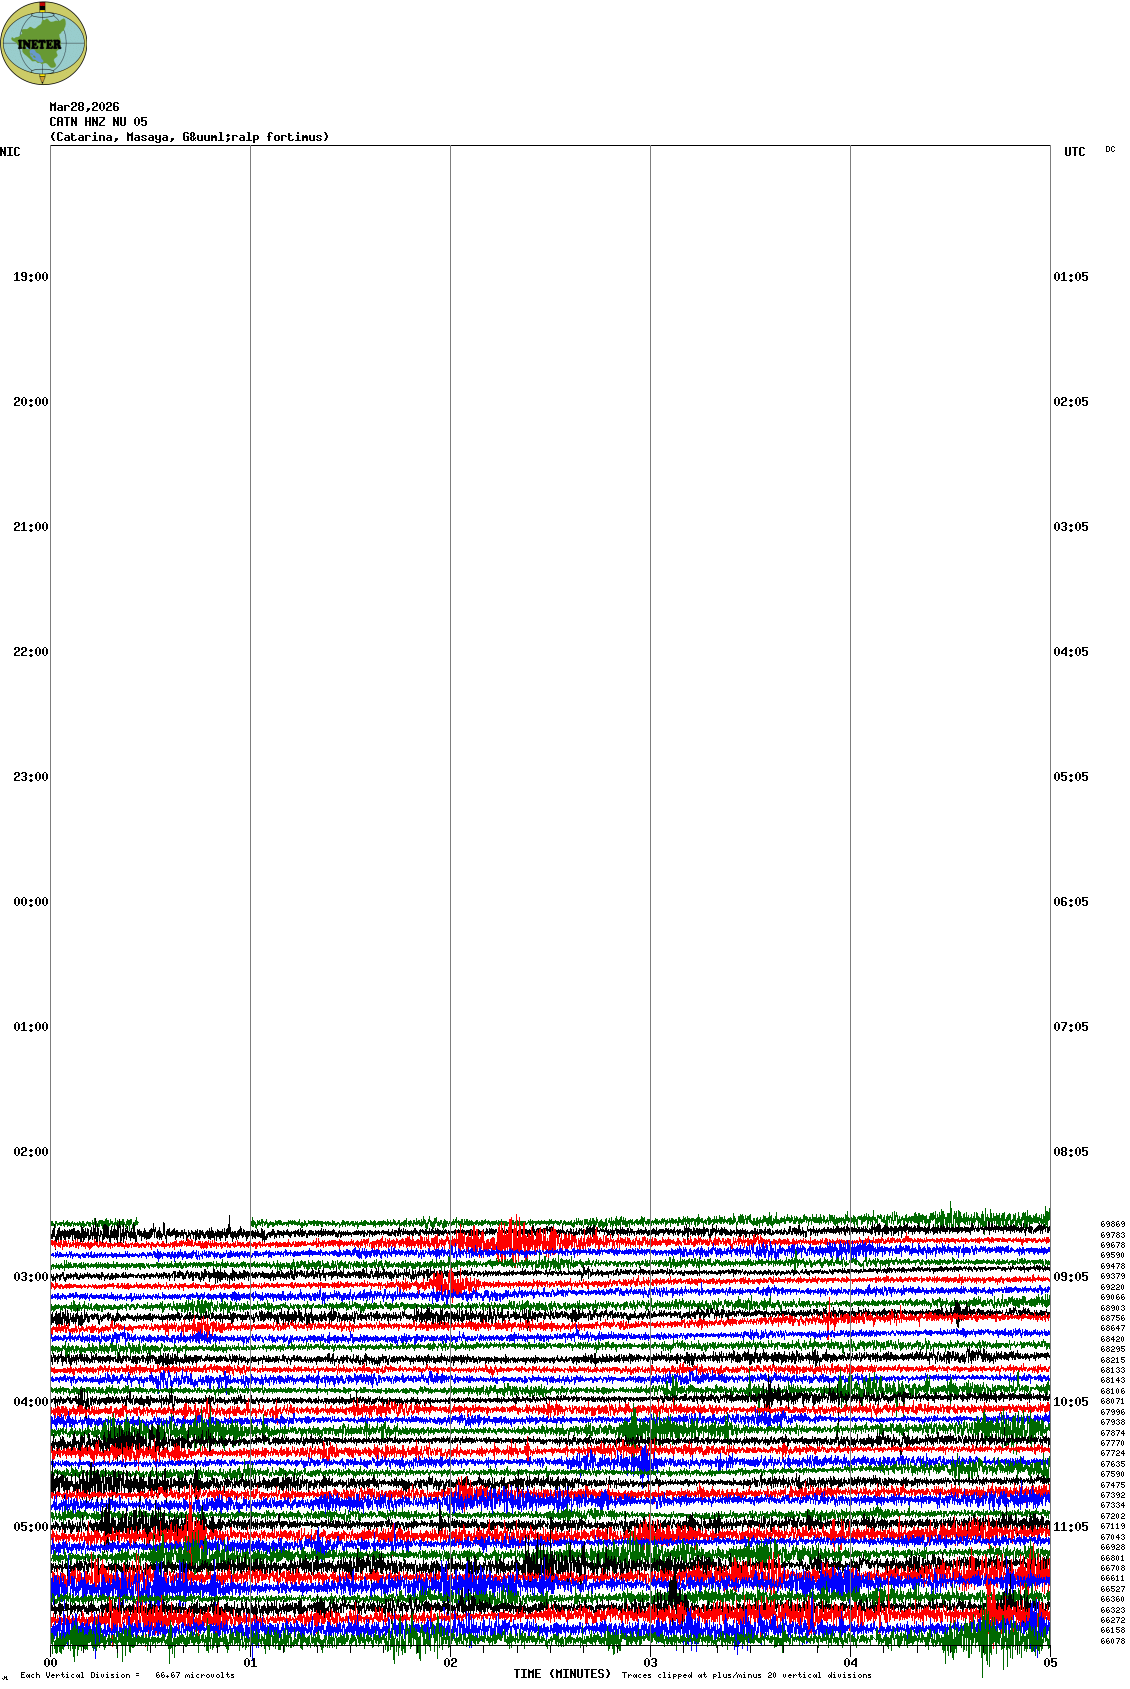Viewport: 1130px width, 1689px height.
Task: Click the UTC time zone label
Action: click(x=1074, y=152)
